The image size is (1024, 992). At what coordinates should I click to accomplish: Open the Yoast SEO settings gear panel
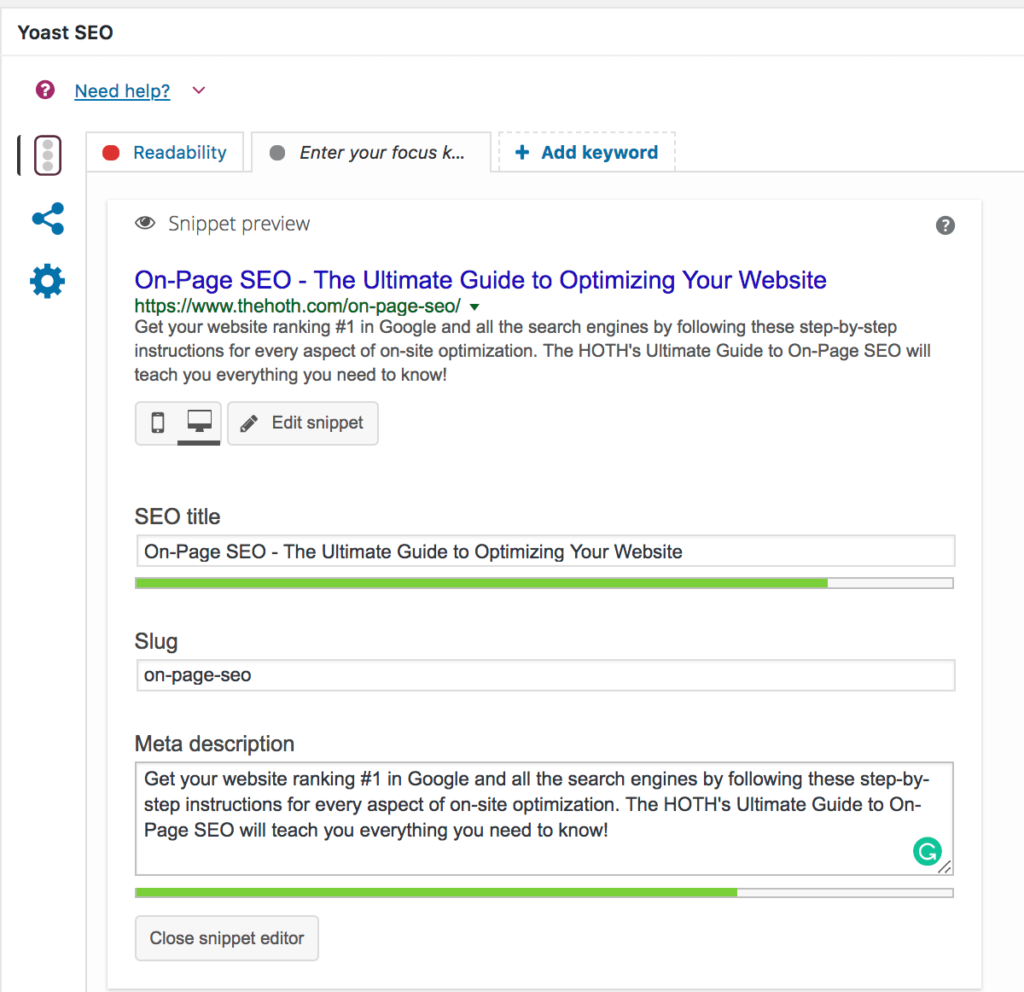tap(47, 281)
